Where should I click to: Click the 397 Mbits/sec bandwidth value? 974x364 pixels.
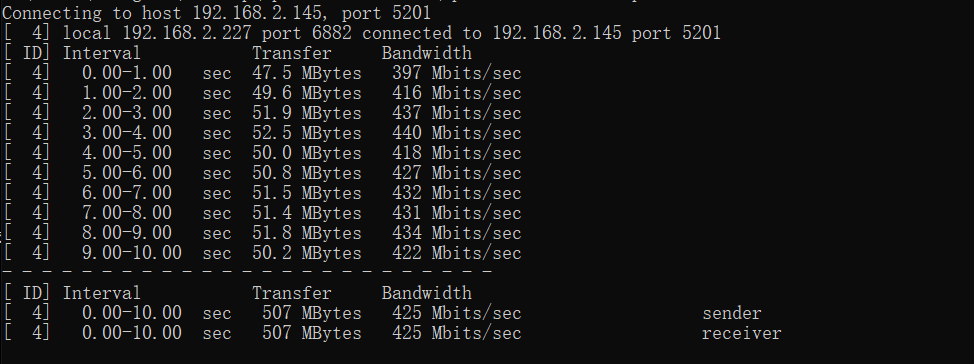tap(457, 73)
